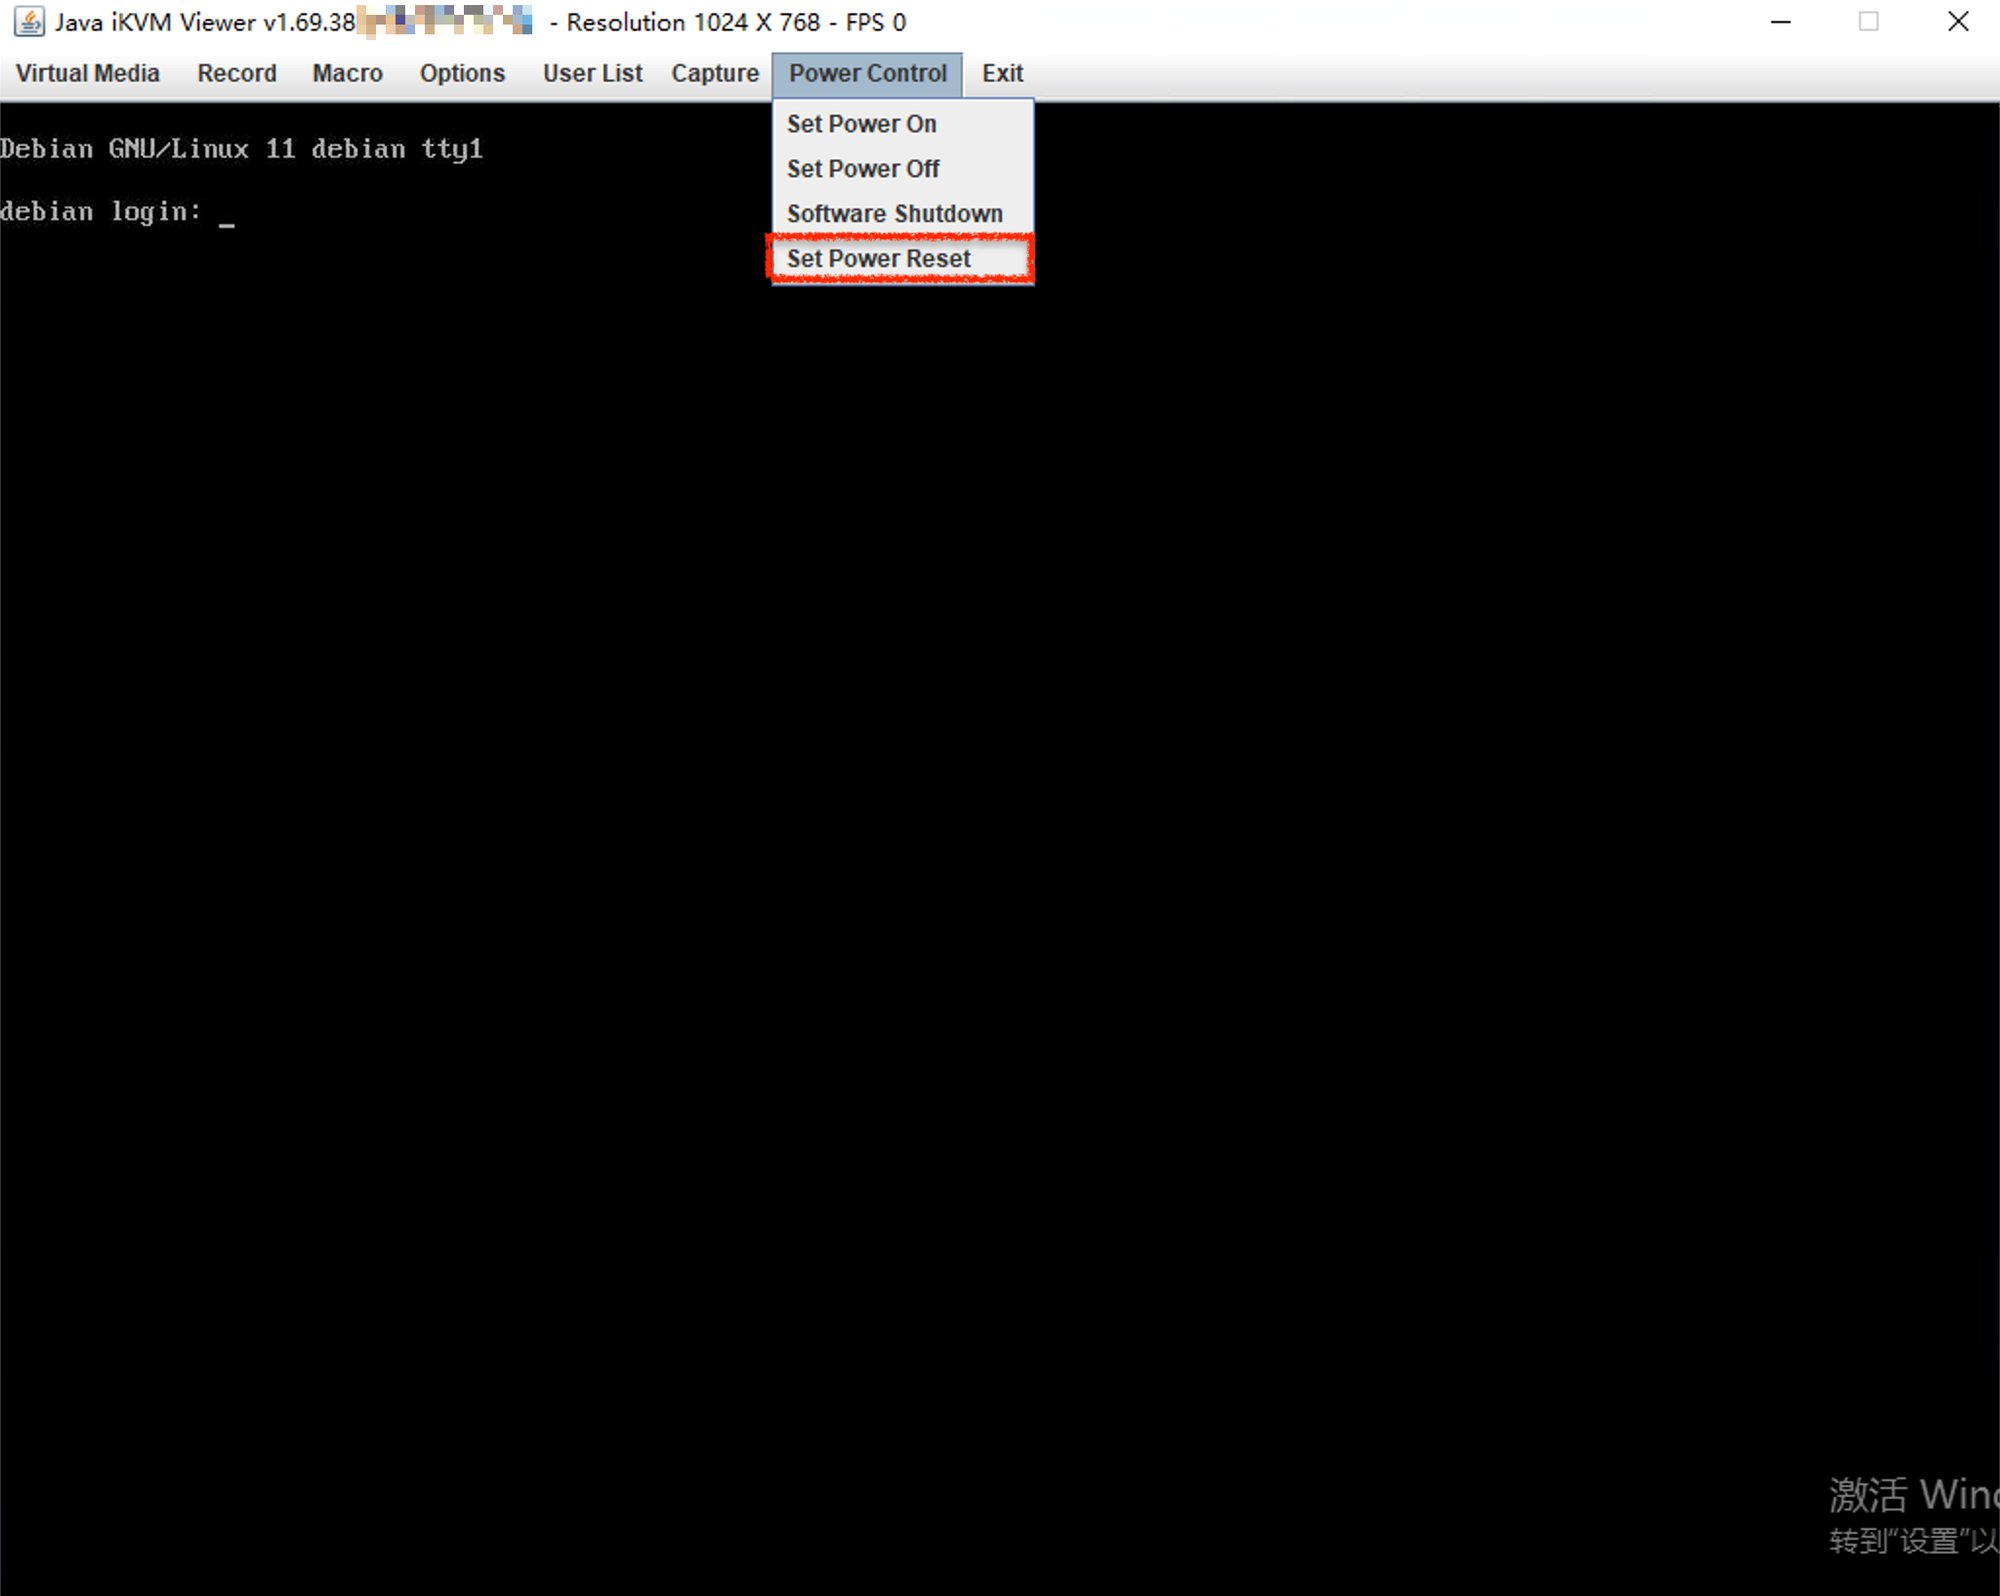This screenshot has width=2000, height=1596.
Task: Open the Virtual Media menu
Action: click(x=87, y=73)
